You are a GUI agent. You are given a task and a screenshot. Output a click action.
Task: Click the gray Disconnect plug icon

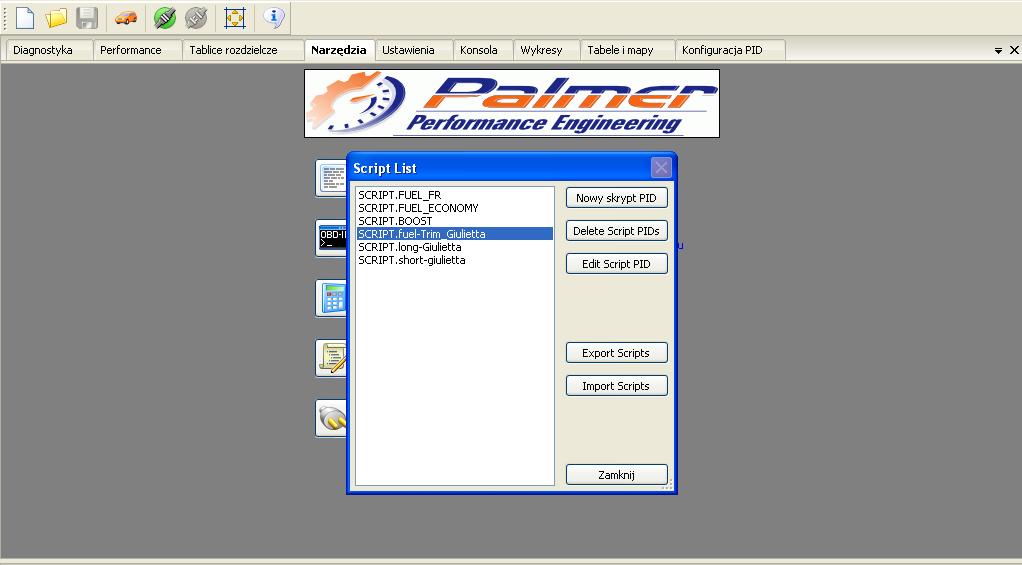[196, 18]
